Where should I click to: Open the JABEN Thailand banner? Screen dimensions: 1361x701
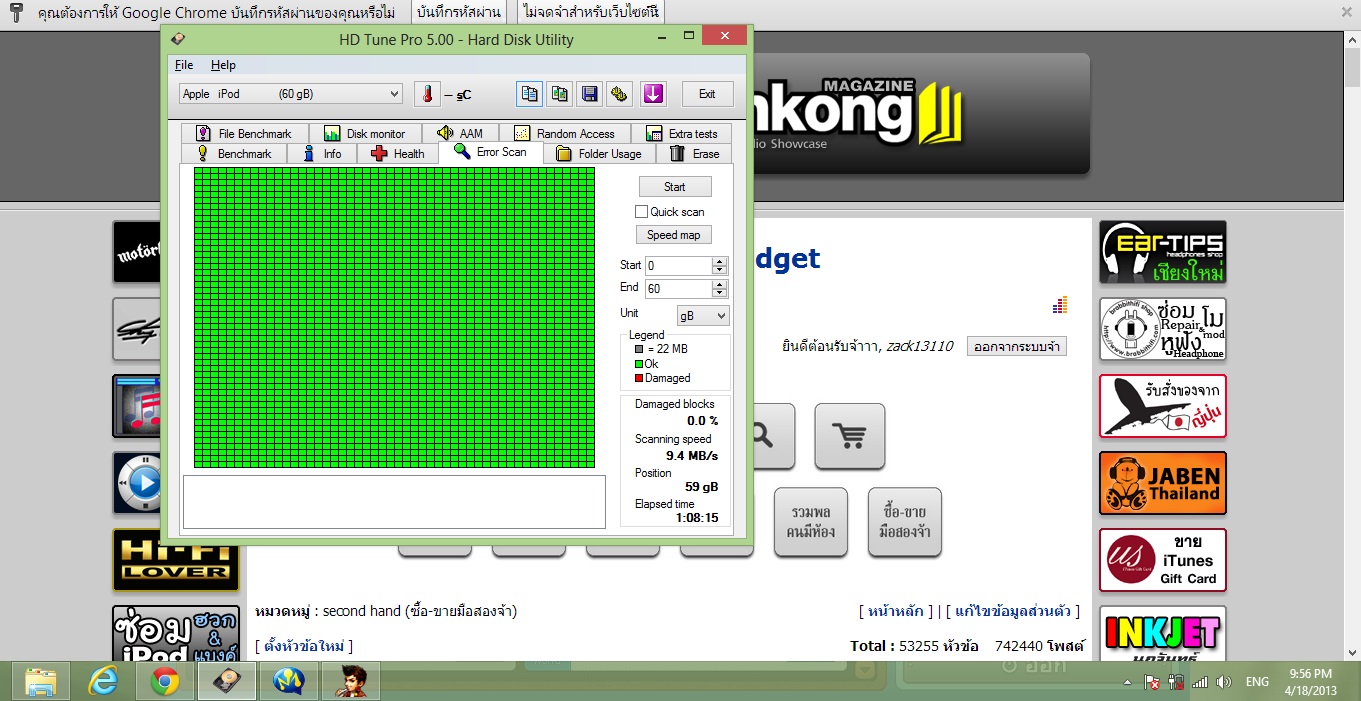tap(1163, 483)
